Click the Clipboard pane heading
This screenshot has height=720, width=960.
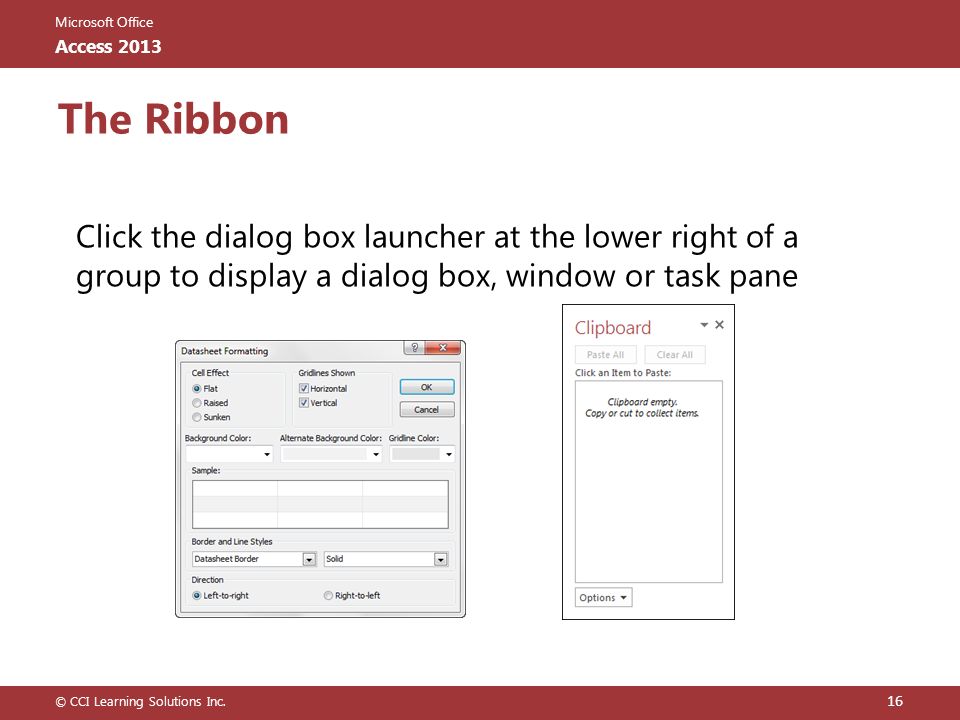613,328
